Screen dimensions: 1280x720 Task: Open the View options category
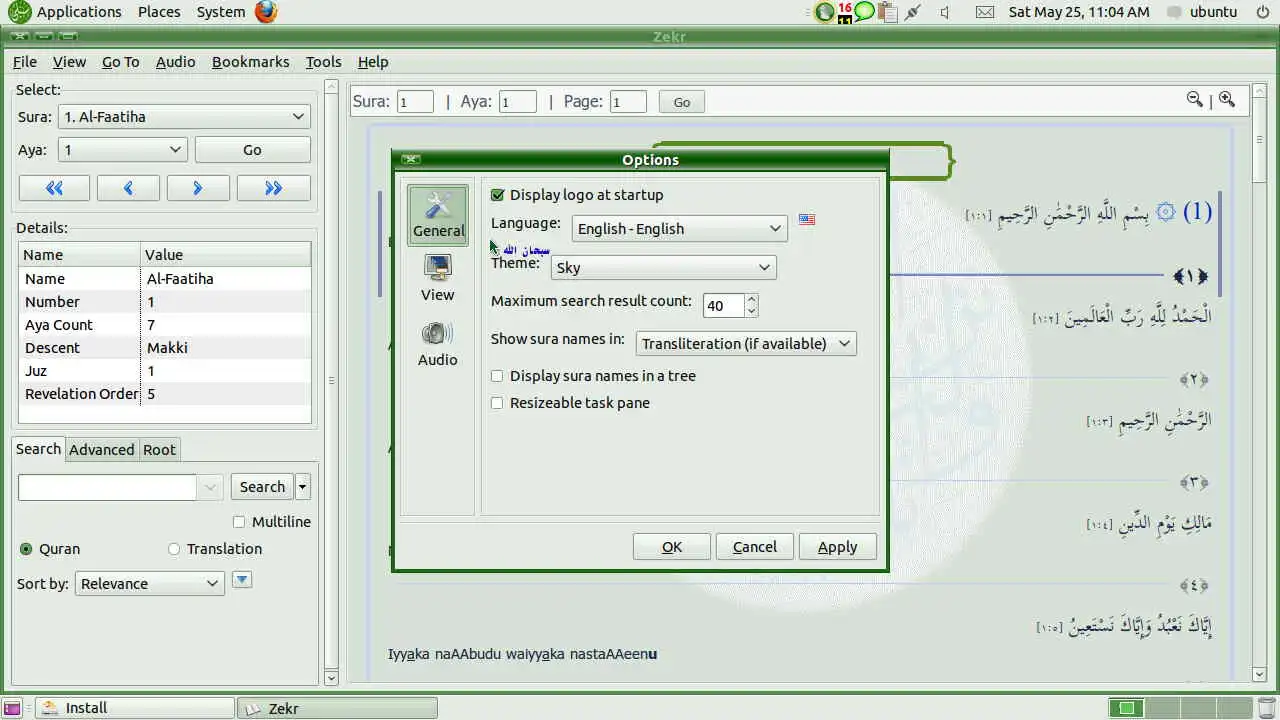tap(437, 278)
